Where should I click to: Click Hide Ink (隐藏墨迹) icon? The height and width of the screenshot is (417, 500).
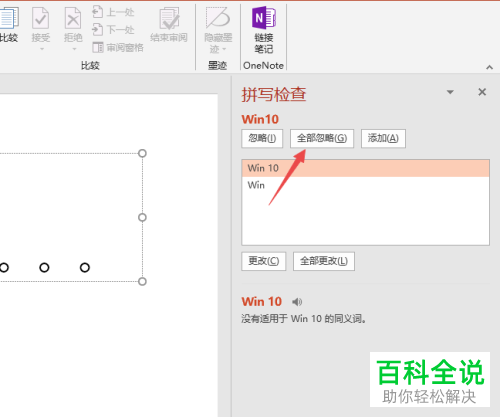[218, 18]
